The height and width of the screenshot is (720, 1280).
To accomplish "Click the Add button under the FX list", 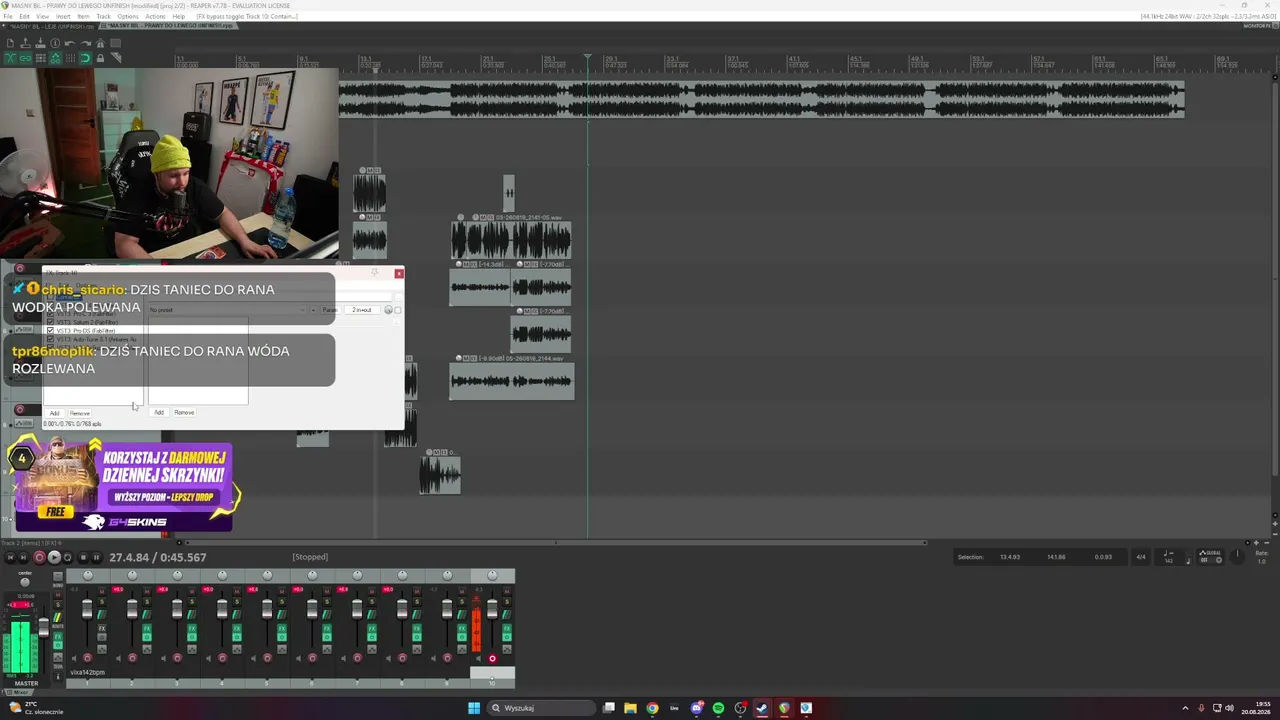I will click(x=55, y=413).
